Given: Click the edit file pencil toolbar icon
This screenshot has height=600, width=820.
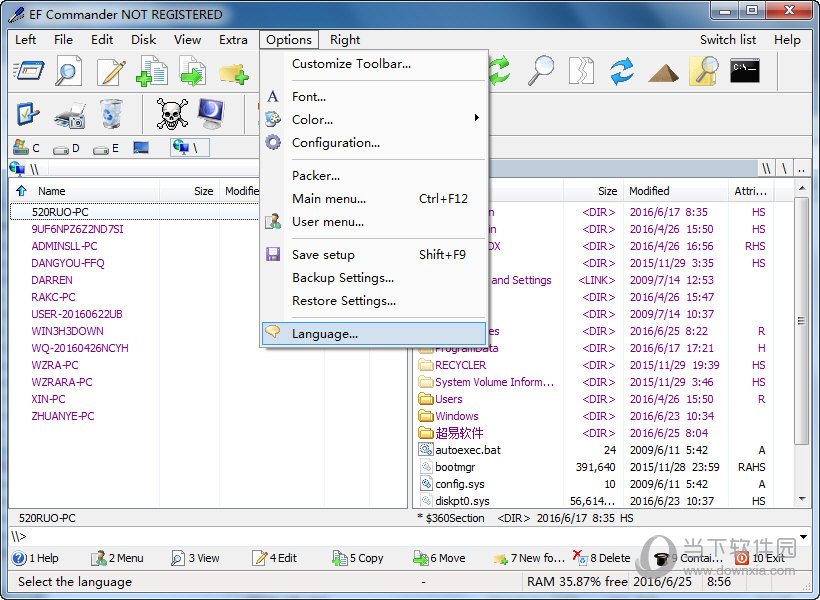Looking at the screenshot, I should click(x=111, y=72).
